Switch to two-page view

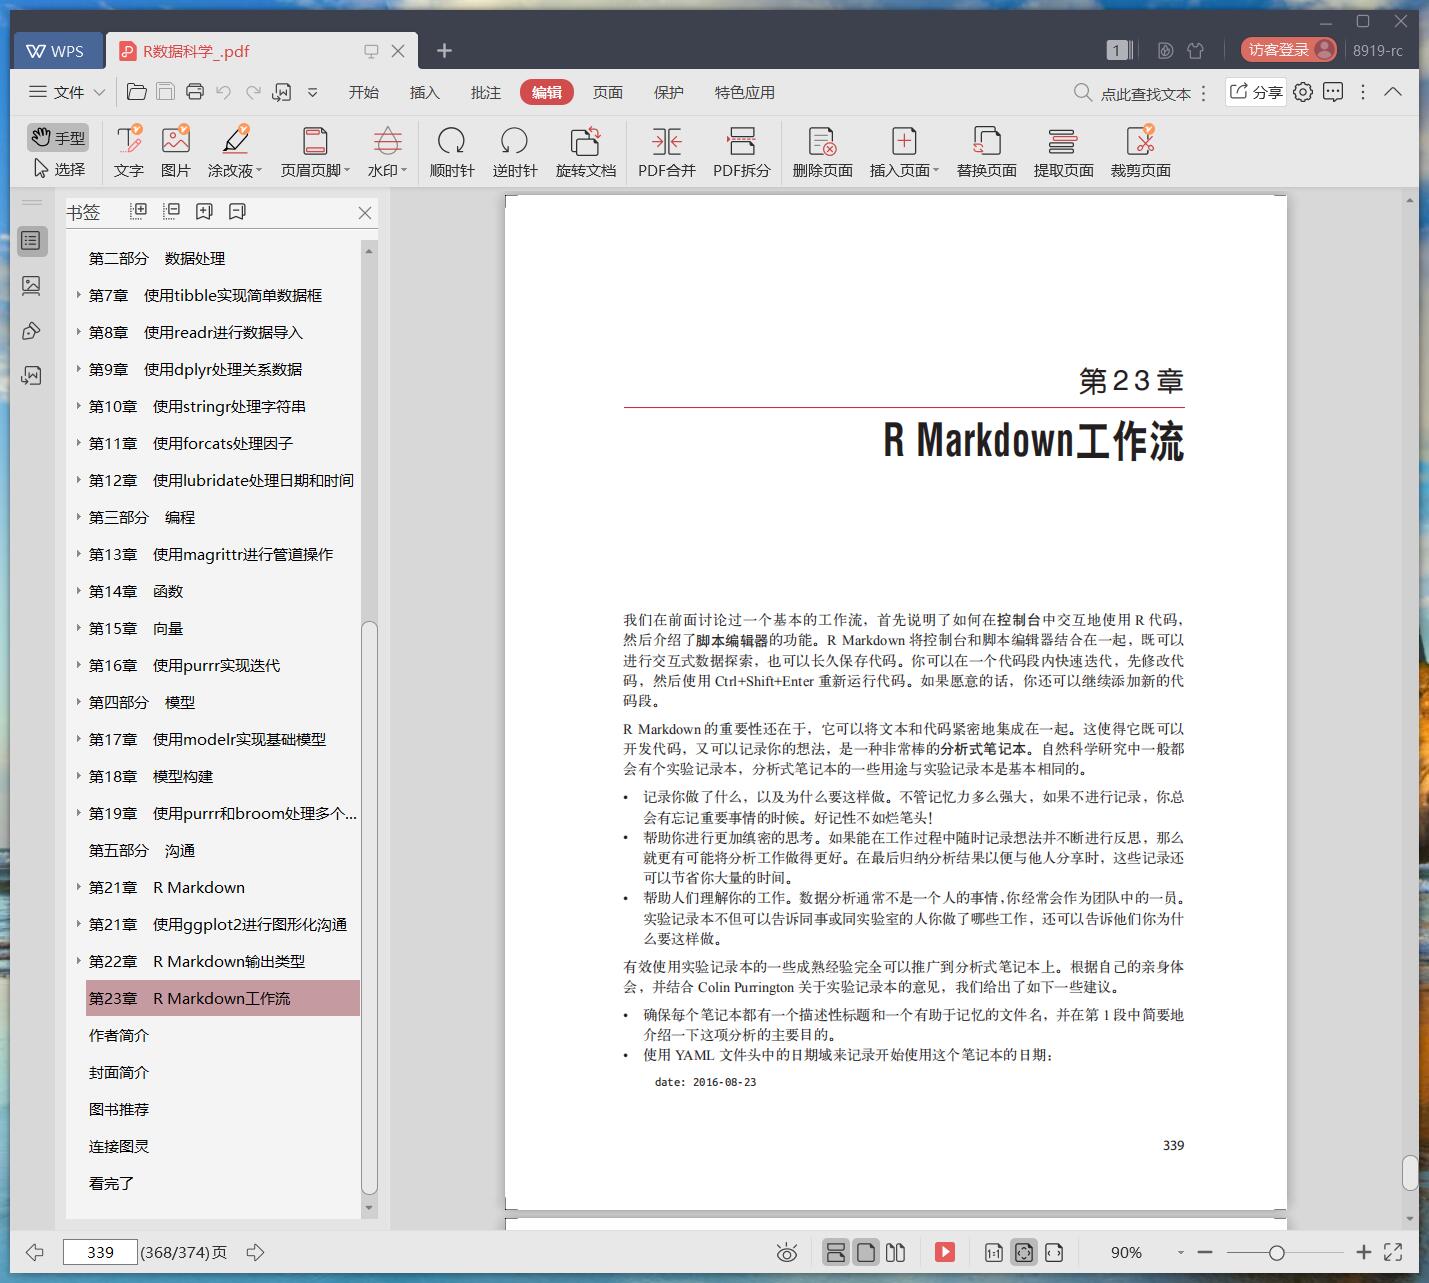896,1252
